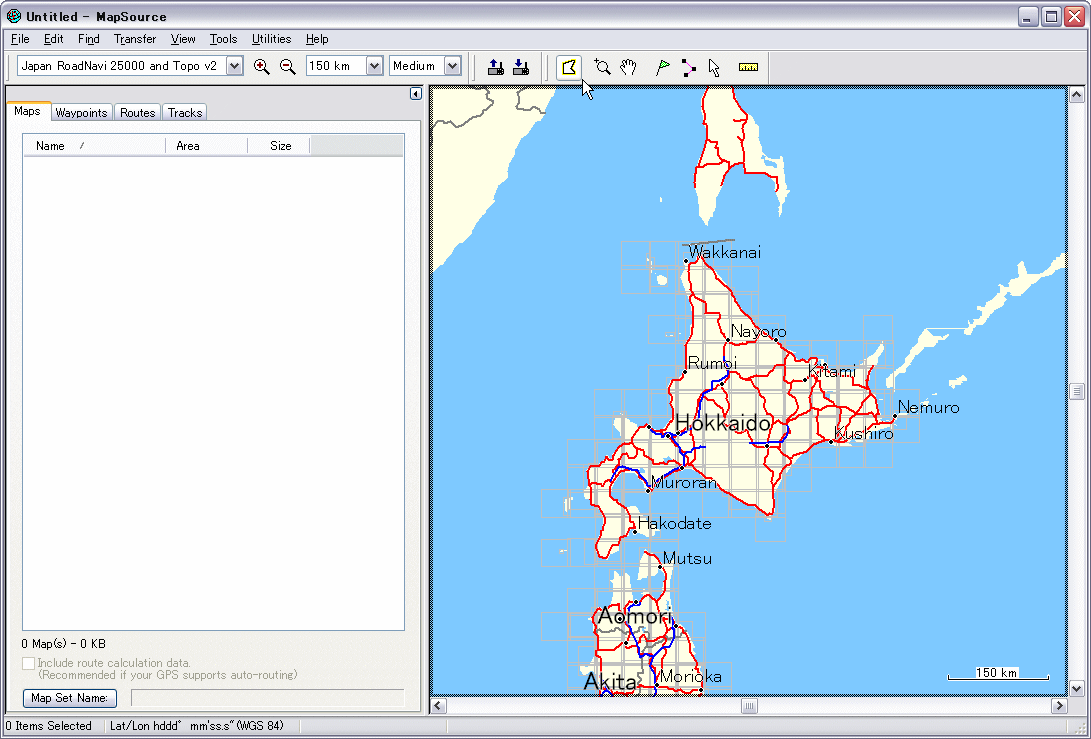Viewport: 1091px width, 739px height.
Task: Click the vertical scrollbar thumb of map
Action: 1076,391
